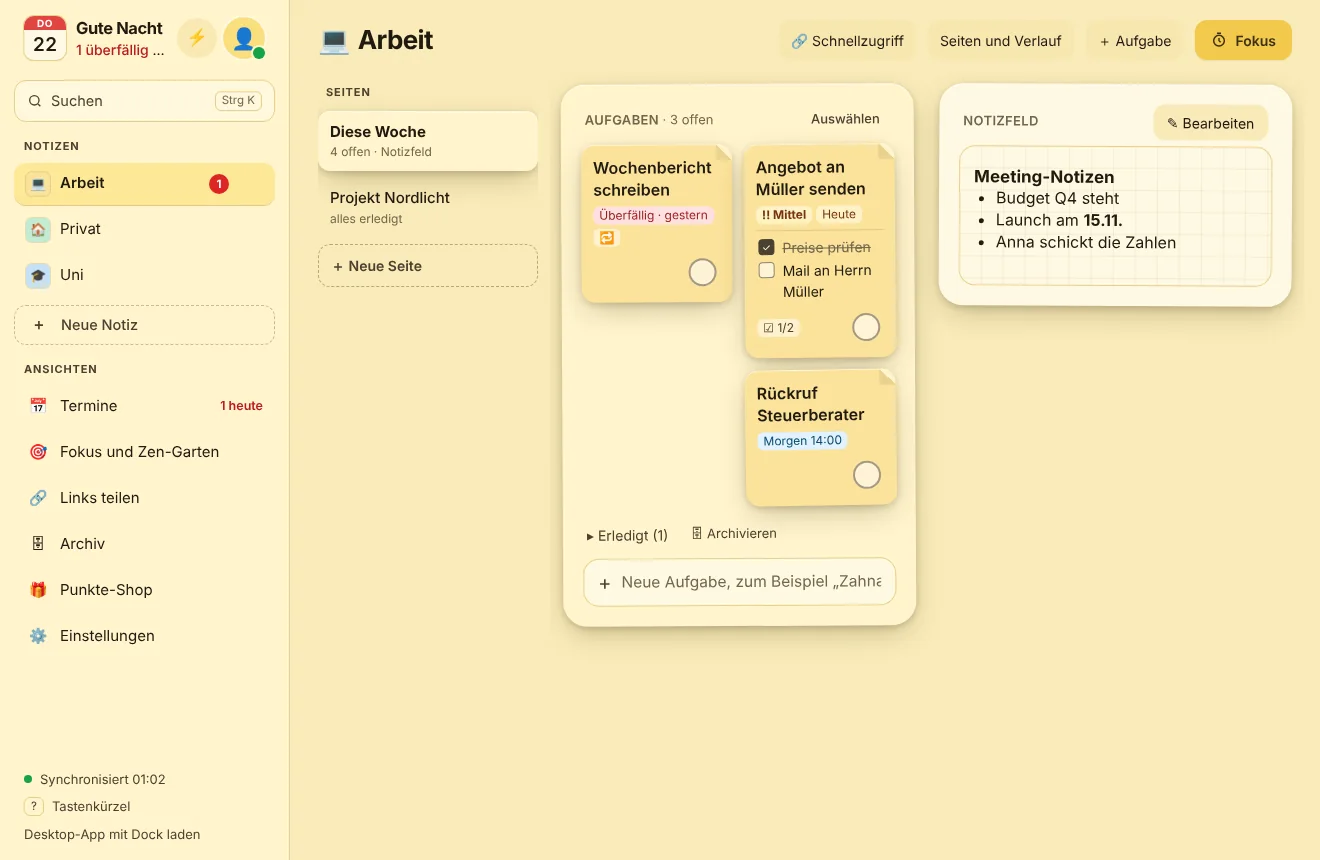
Task: Click Bearbeiten on the Notizfeld
Action: pyautogui.click(x=1210, y=124)
